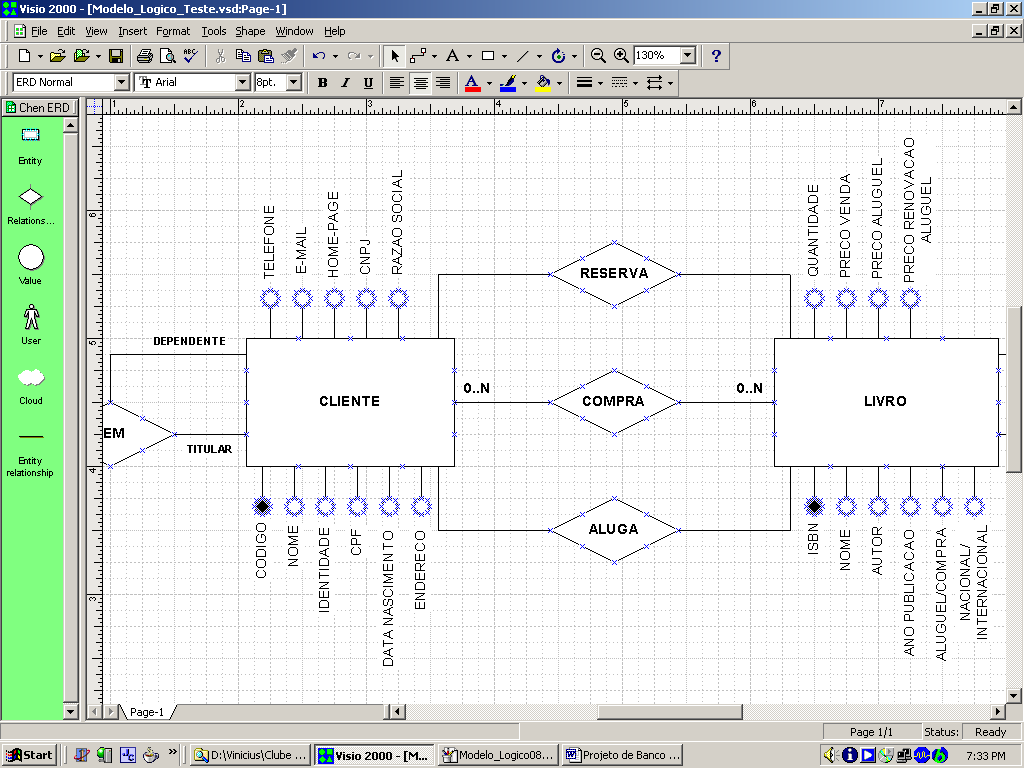The image size is (1024, 768).
Task: Open the Shape menu
Action: point(249,31)
